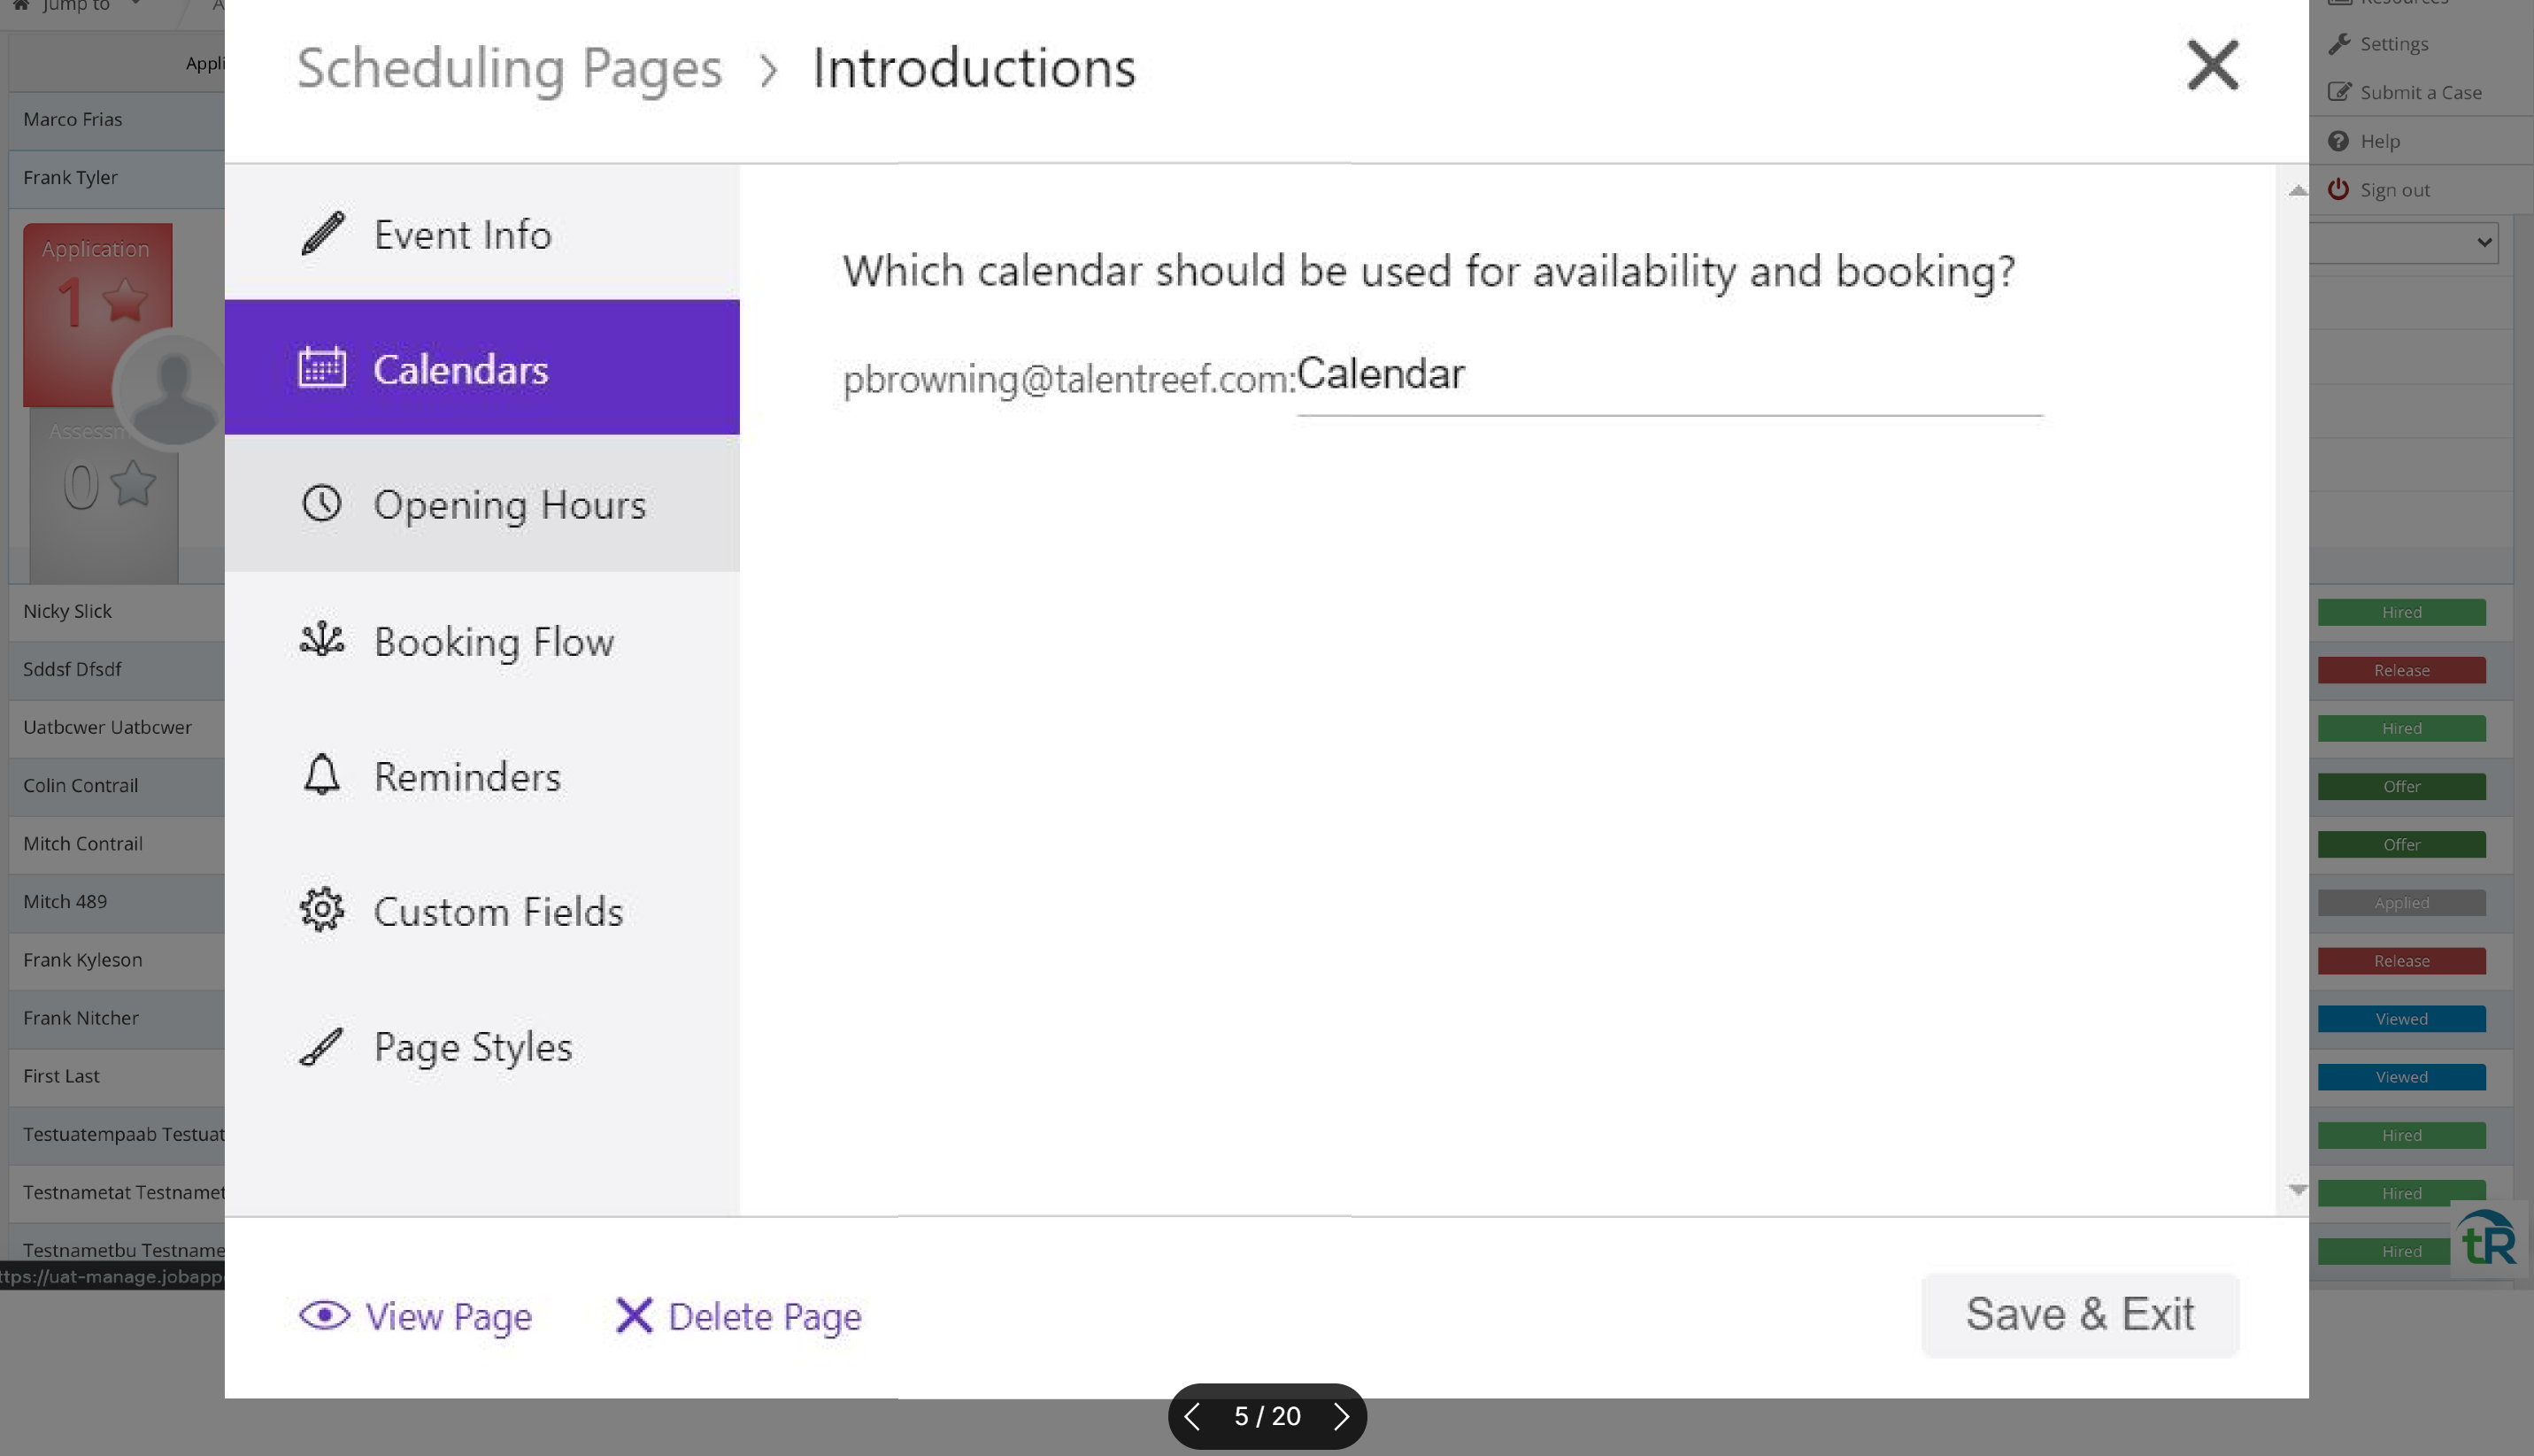Click the Booking Flow branch icon
2534x1456 pixels.
(x=320, y=641)
